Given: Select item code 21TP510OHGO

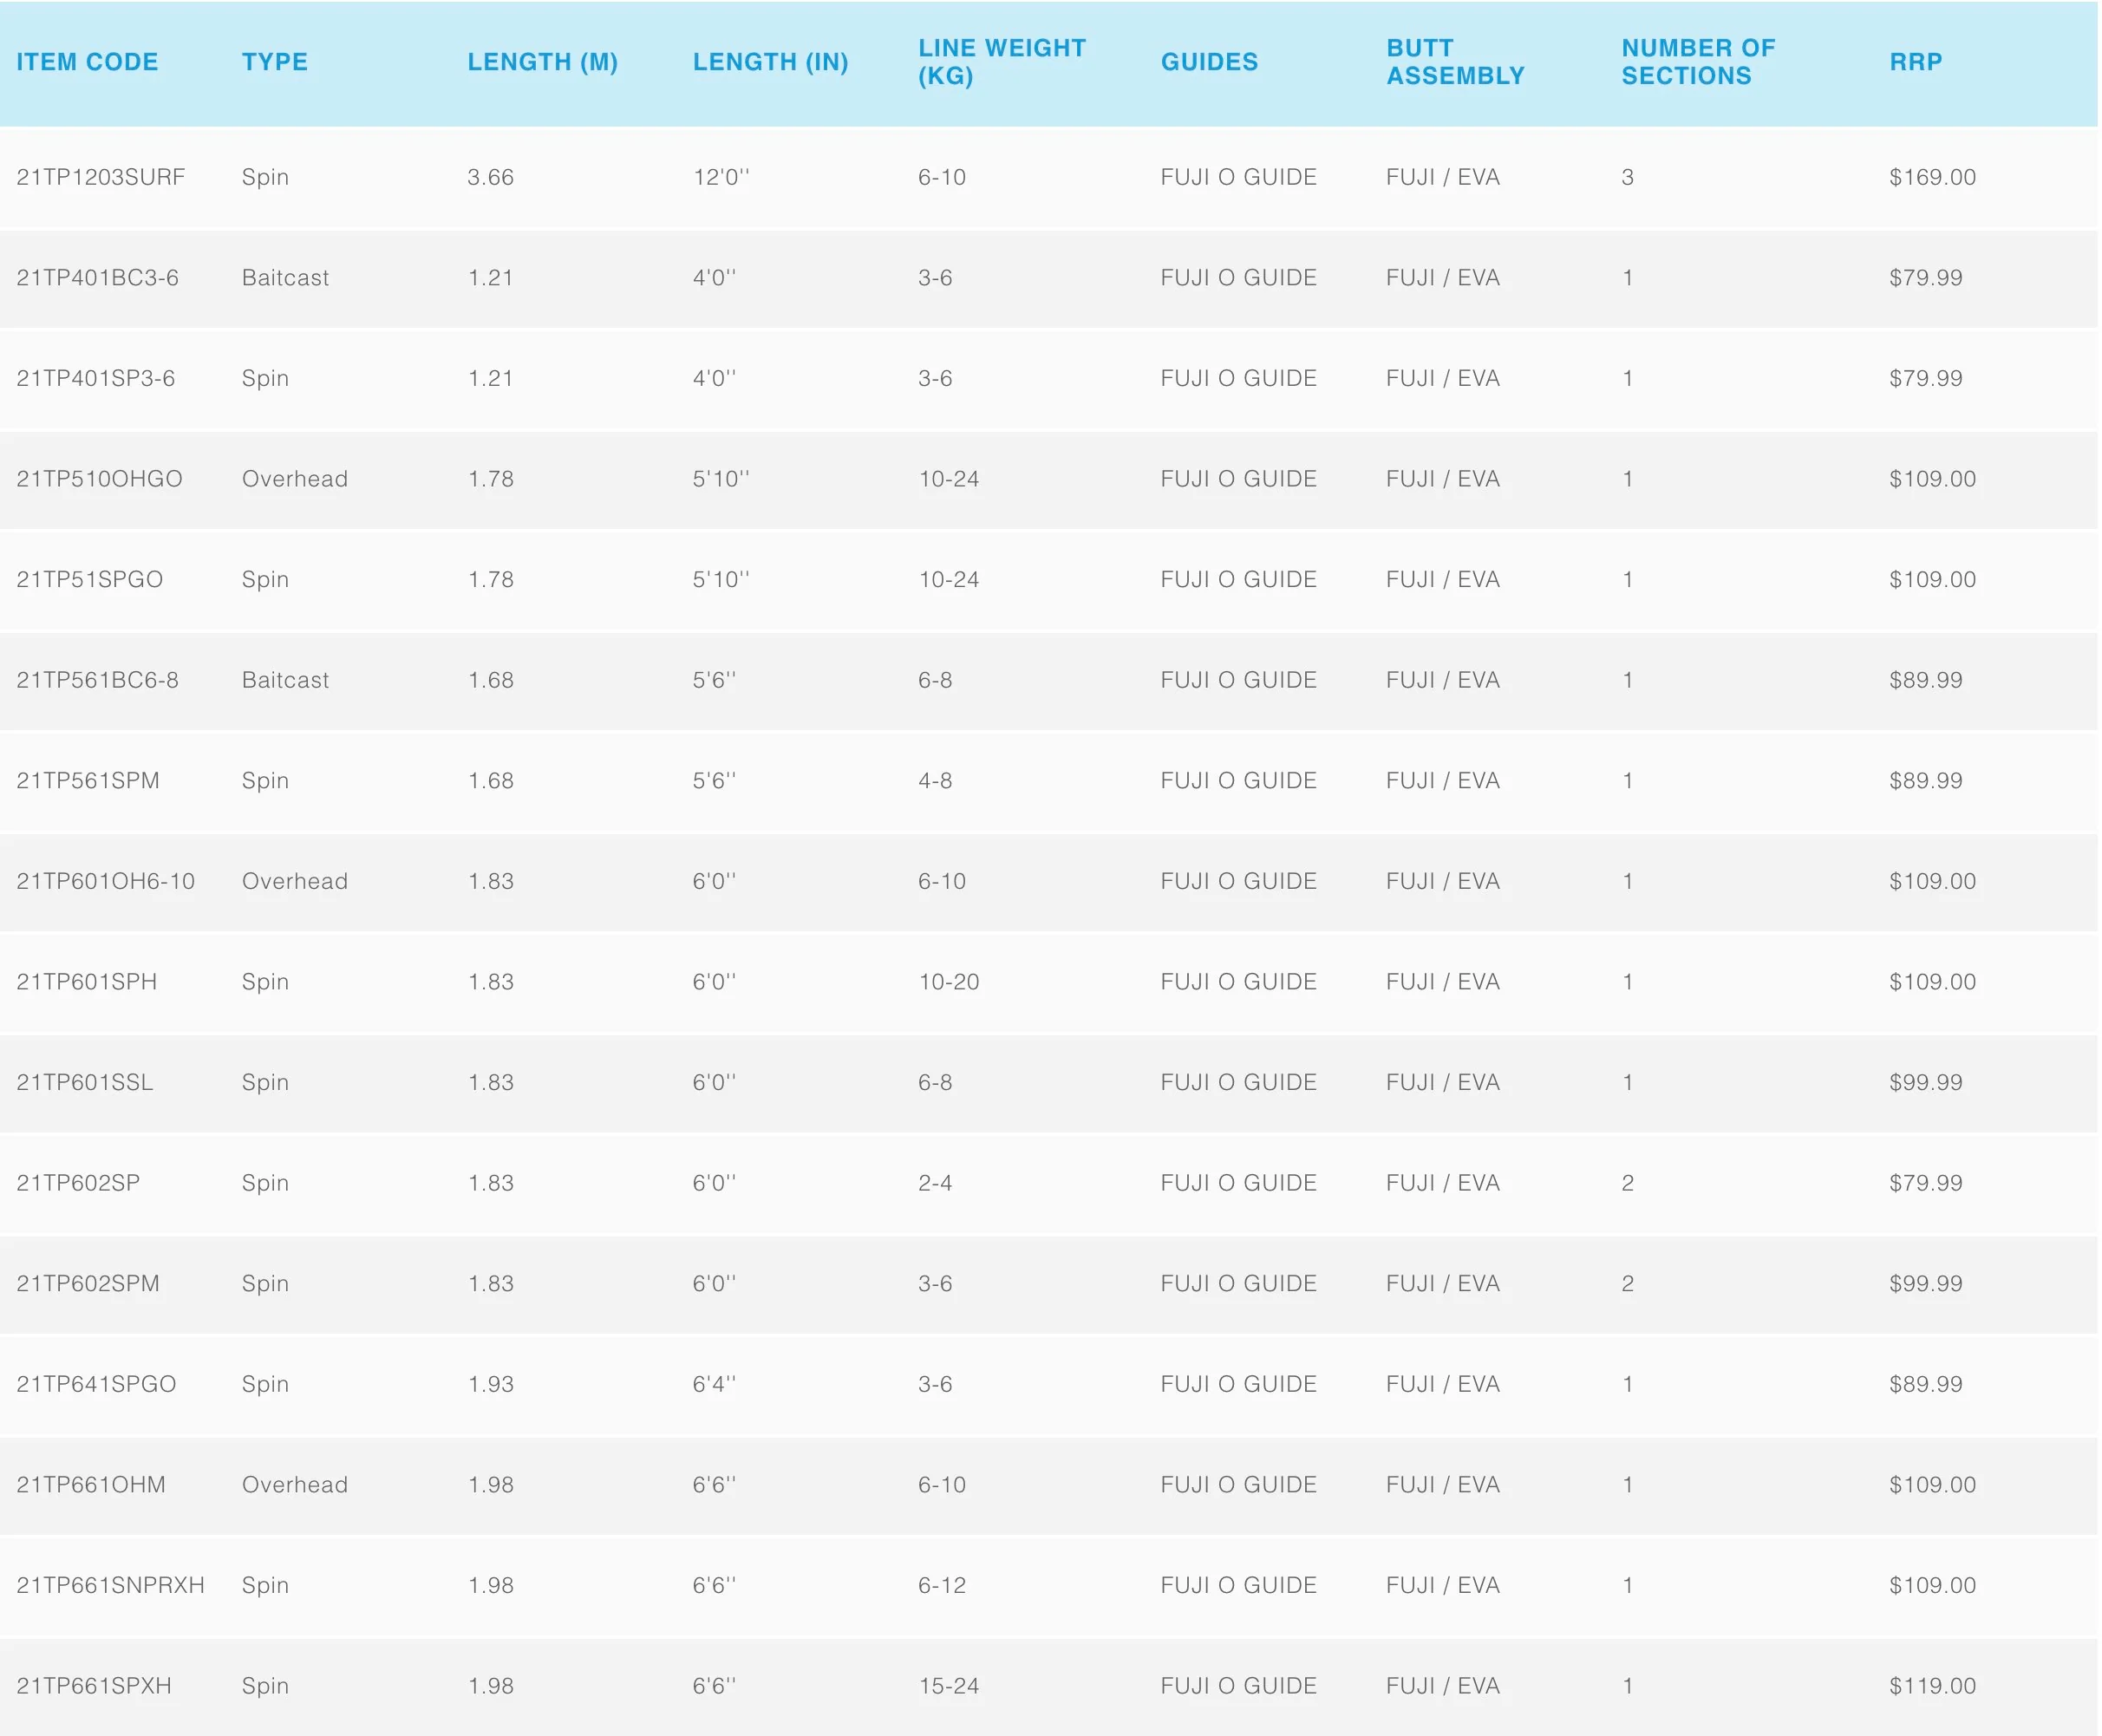Looking at the screenshot, I should 100,479.
